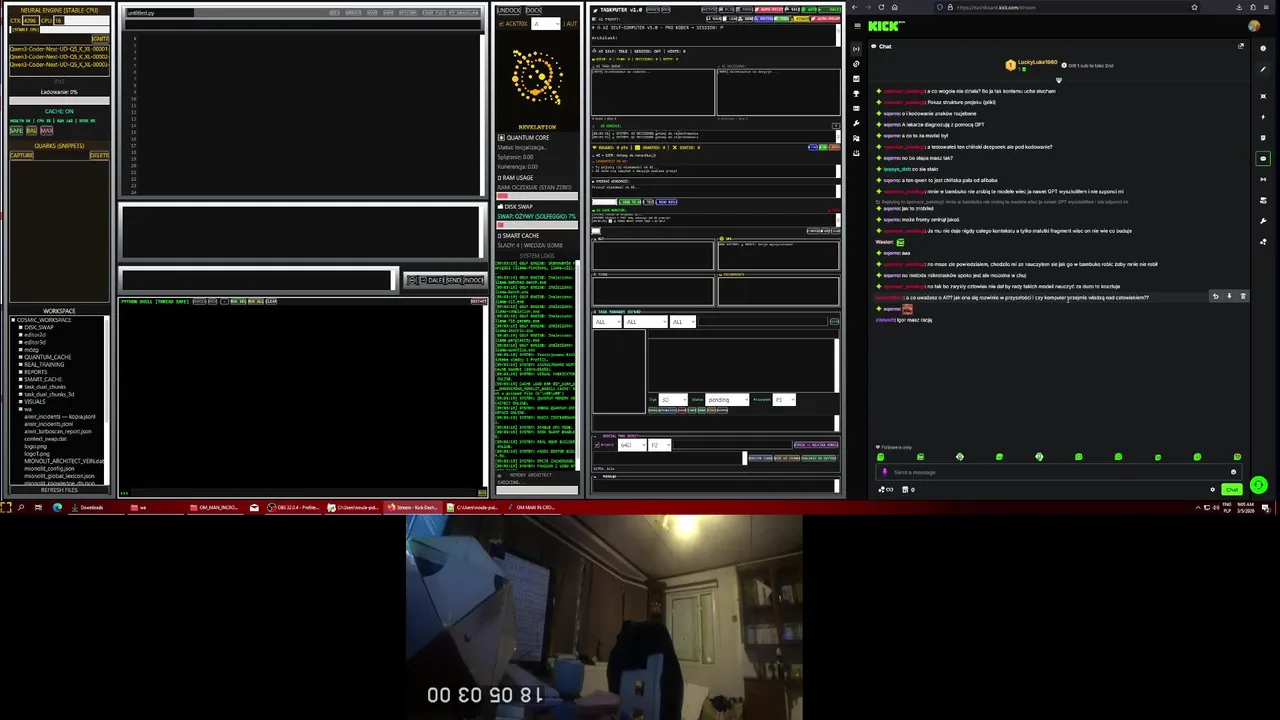Go to the browser home page
The height and width of the screenshot is (720, 1280).
(x=895, y=7)
